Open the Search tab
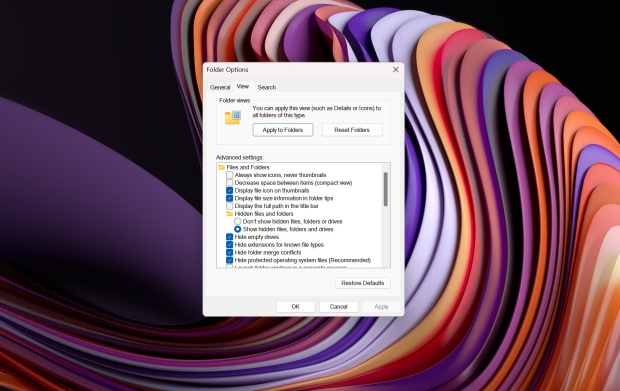The image size is (620, 391). click(x=267, y=87)
